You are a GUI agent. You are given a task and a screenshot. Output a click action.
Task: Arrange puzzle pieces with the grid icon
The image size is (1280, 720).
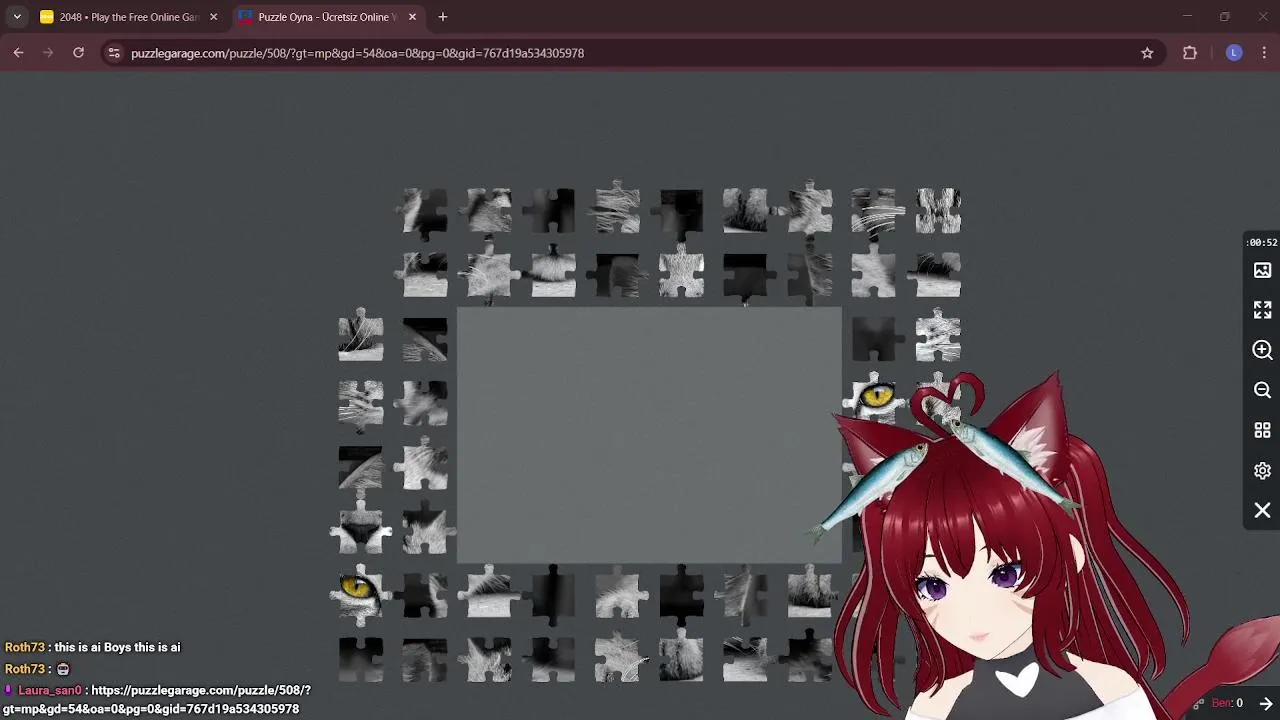coord(1262,430)
